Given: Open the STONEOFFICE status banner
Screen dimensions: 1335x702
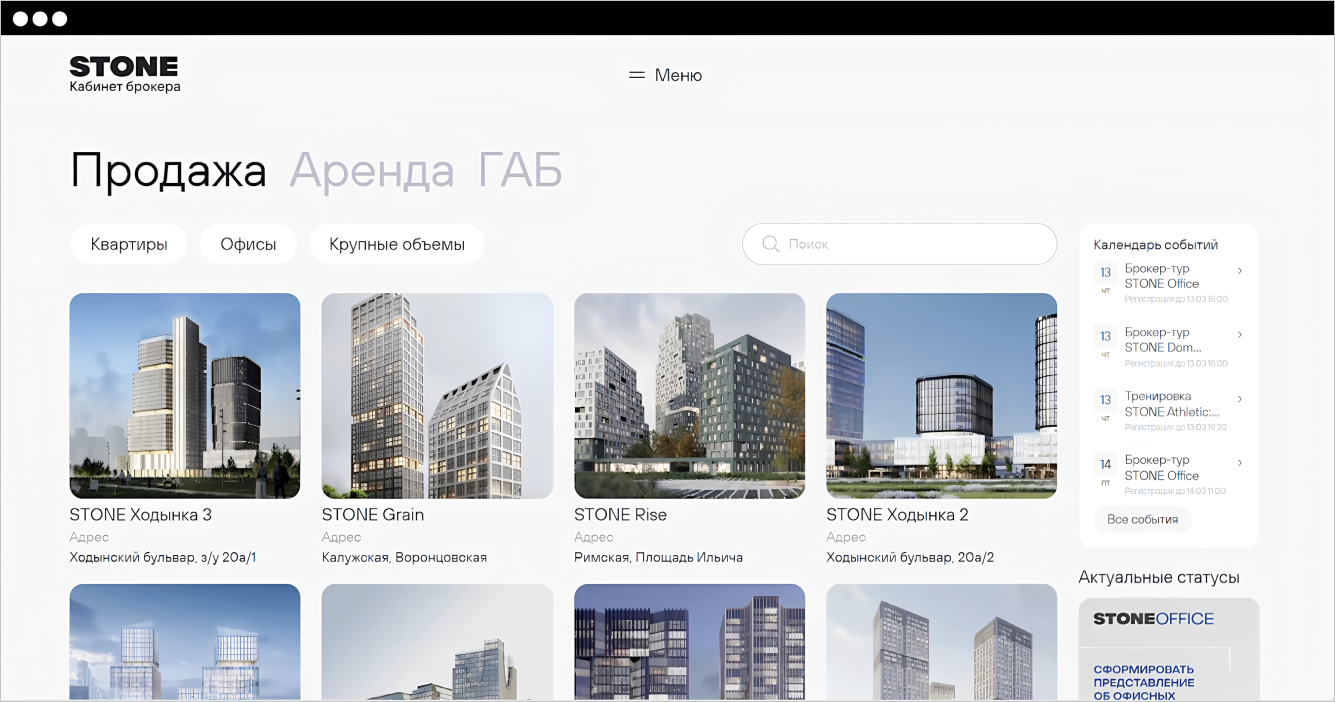Looking at the screenshot, I should pos(1168,650).
